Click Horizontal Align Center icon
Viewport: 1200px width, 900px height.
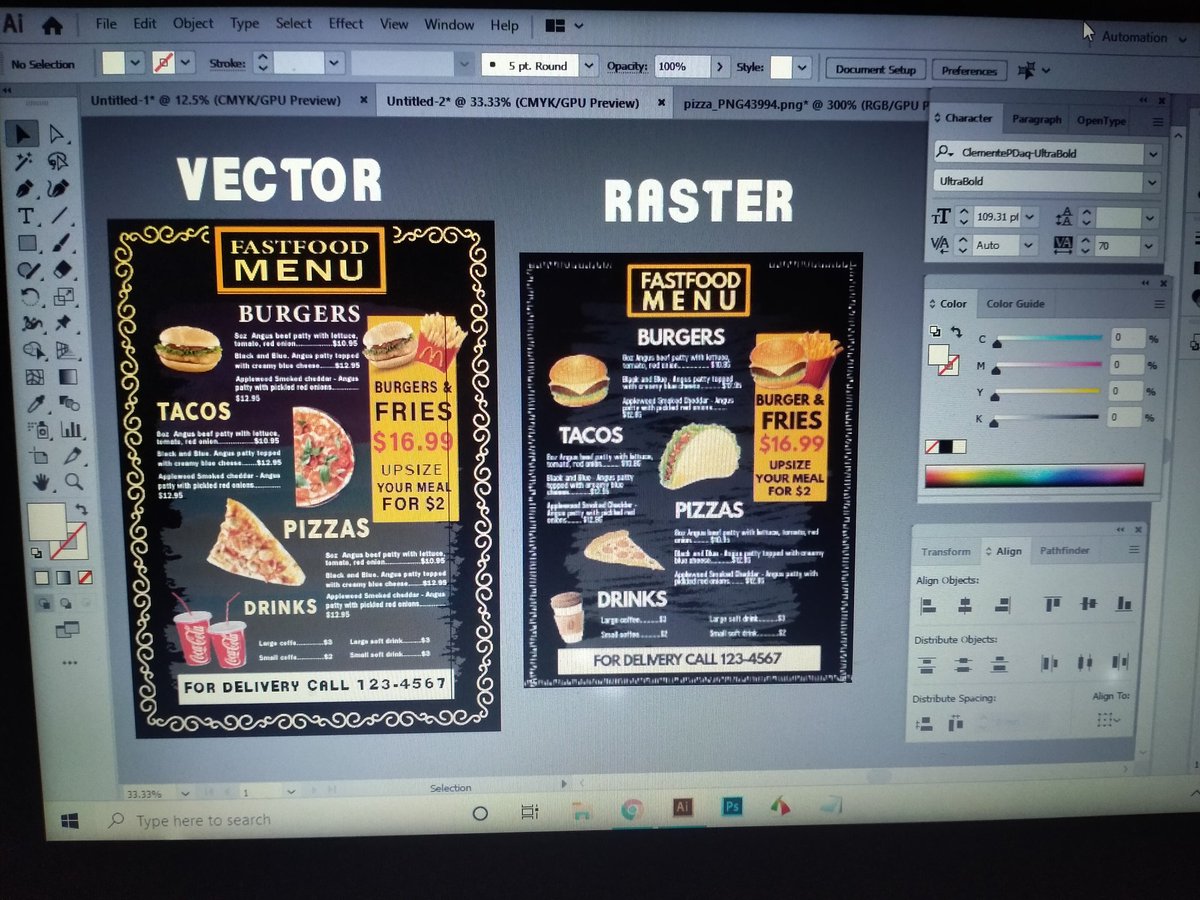pos(964,605)
